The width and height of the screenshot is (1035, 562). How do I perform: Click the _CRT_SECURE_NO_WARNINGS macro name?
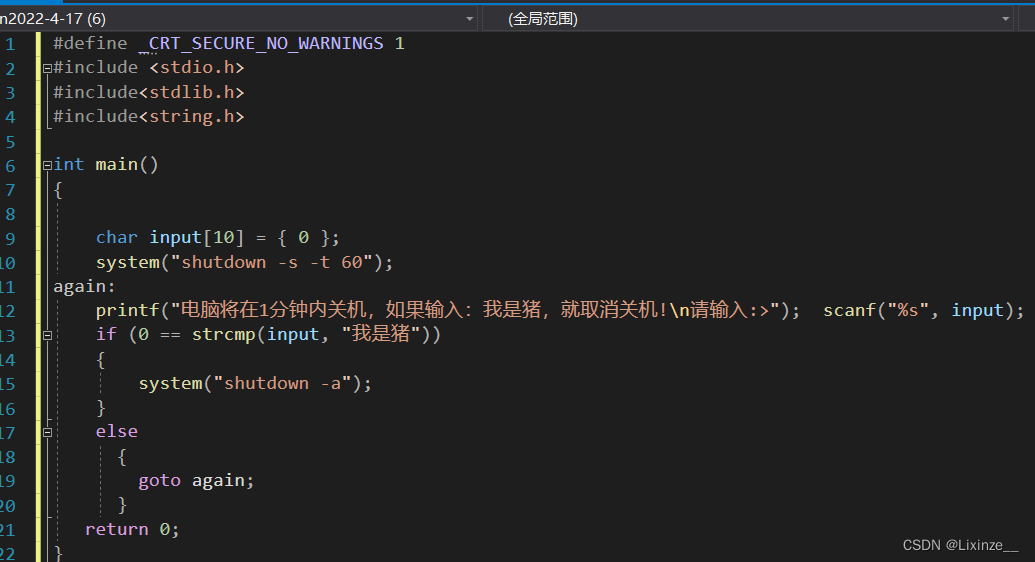click(261, 44)
